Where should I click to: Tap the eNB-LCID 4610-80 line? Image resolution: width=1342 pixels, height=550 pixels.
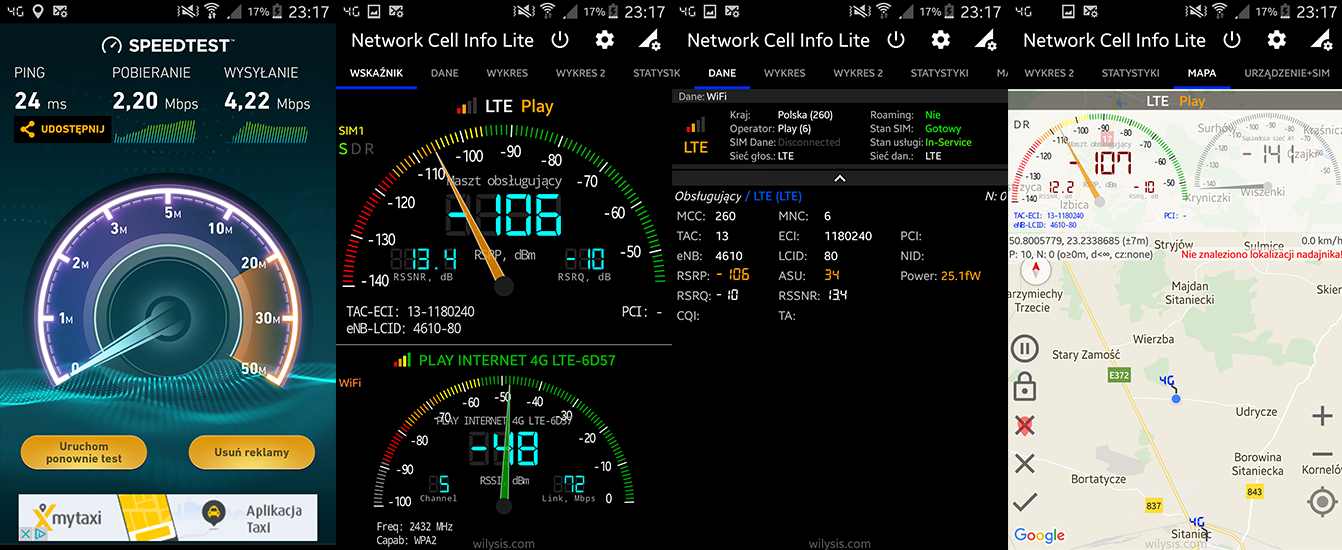403,328
